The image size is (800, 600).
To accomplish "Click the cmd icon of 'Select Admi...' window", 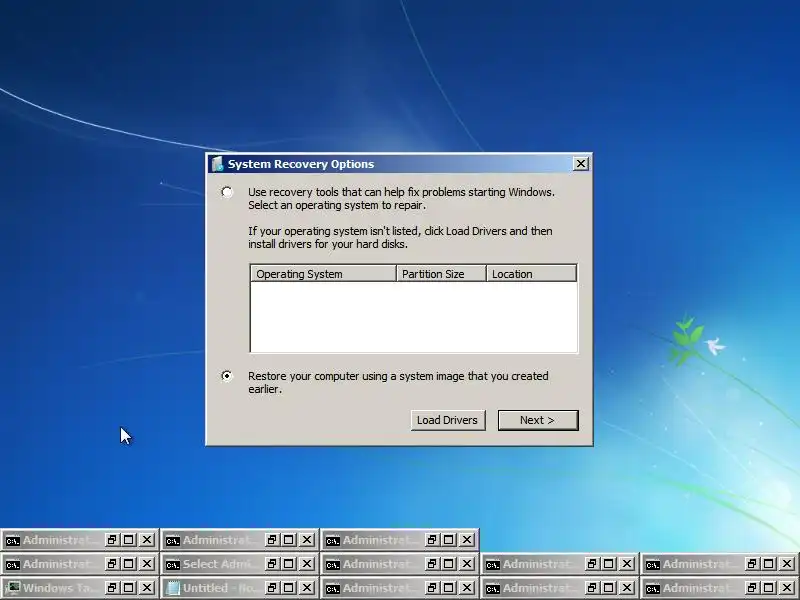I will pos(173,564).
